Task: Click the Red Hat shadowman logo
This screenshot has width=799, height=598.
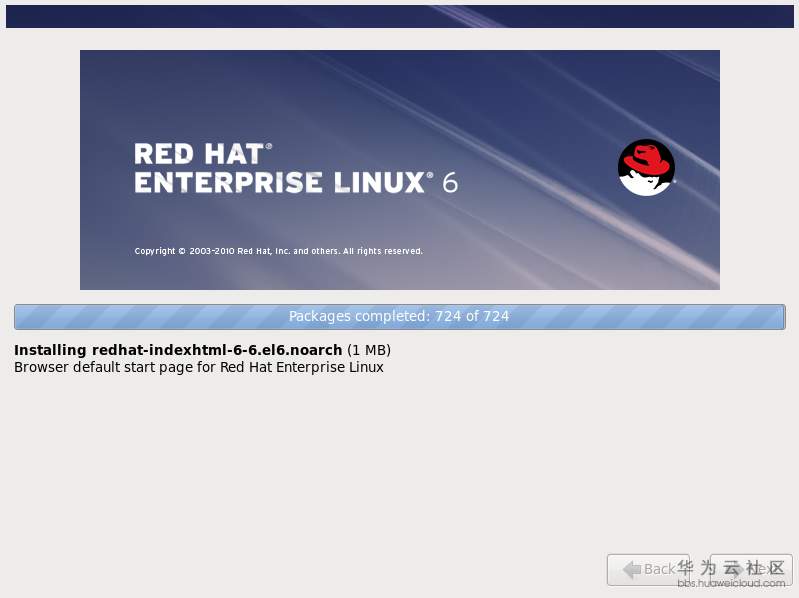Action: [x=646, y=168]
